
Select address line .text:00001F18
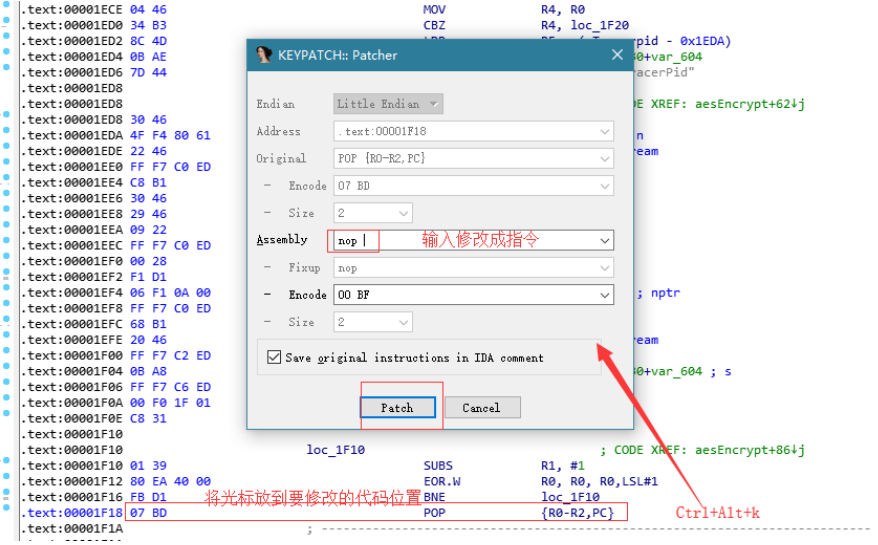coord(72,513)
